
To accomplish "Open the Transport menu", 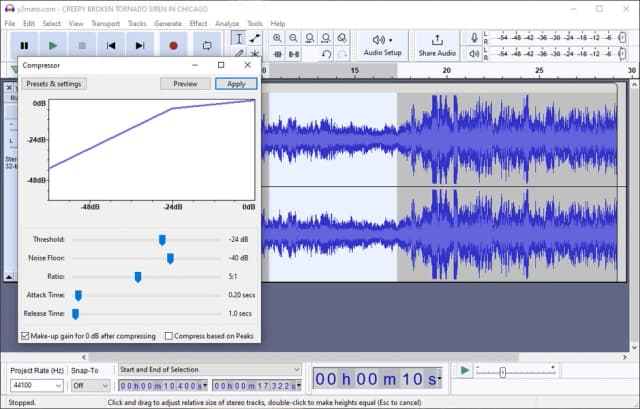I will coord(106,24).
